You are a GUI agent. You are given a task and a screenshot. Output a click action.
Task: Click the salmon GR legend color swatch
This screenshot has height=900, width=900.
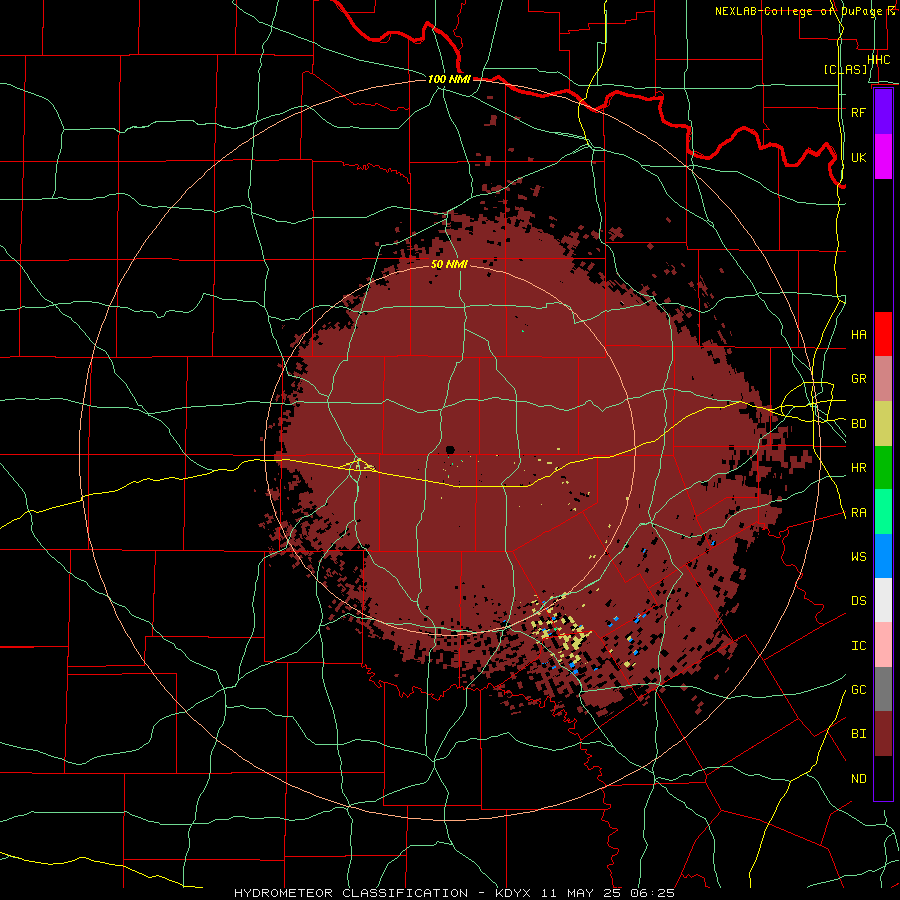tap(883, 379)
